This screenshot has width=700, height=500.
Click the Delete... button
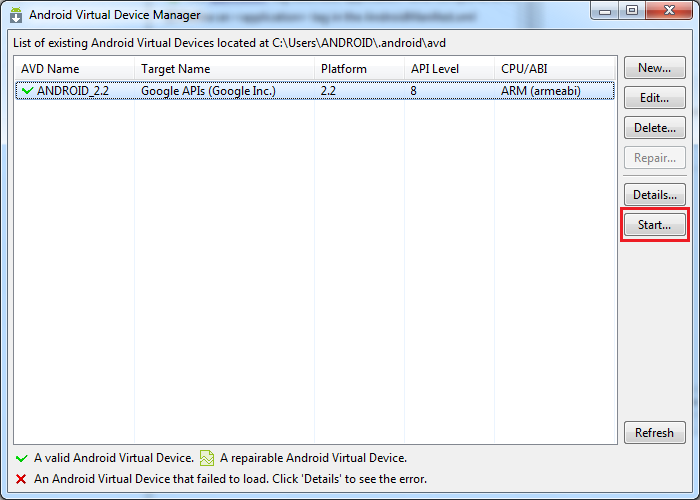654,128
